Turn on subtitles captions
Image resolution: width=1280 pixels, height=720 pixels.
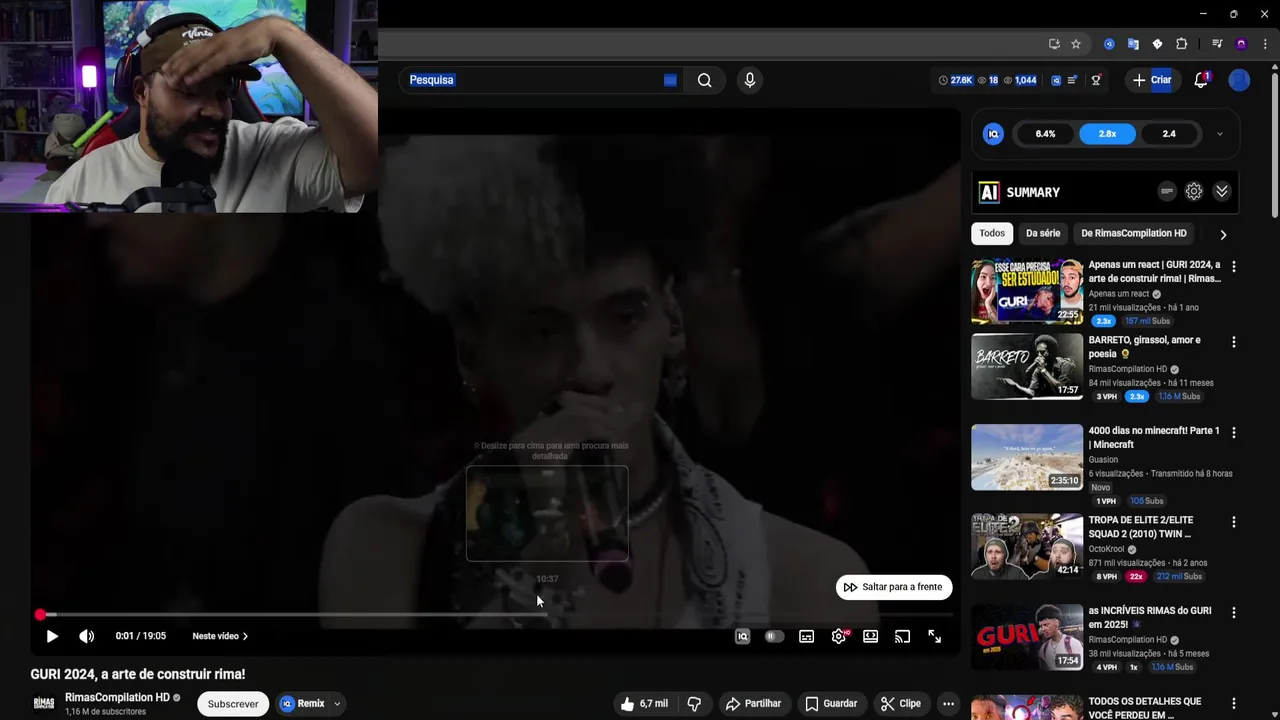tap(806, 636)
